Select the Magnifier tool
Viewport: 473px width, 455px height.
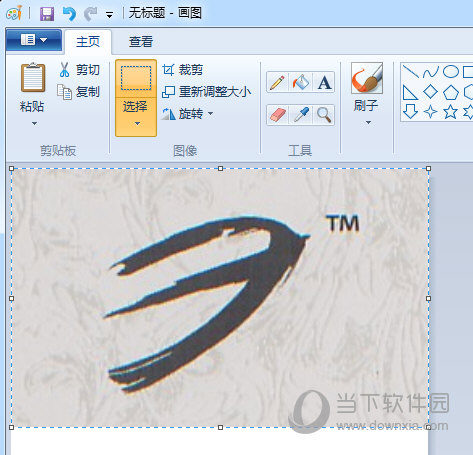(324, 115)
